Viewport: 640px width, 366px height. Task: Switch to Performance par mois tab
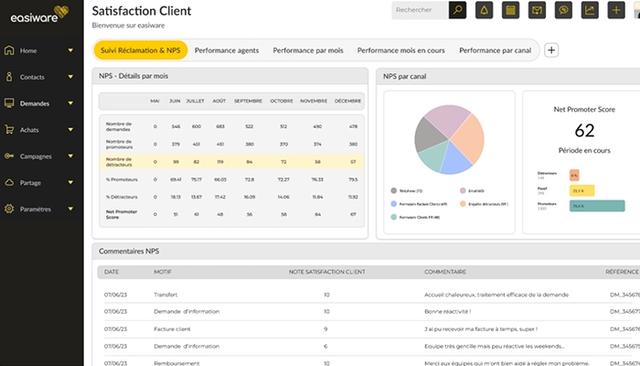coord(308,50)
